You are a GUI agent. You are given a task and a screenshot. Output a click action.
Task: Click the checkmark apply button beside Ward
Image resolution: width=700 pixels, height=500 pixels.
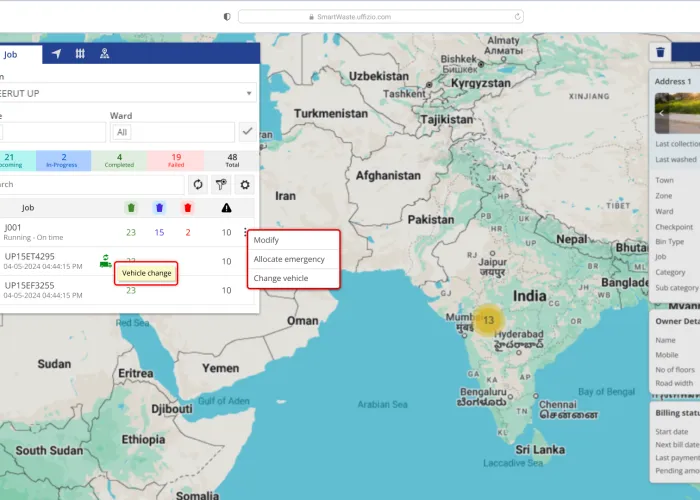click(247, 132)
